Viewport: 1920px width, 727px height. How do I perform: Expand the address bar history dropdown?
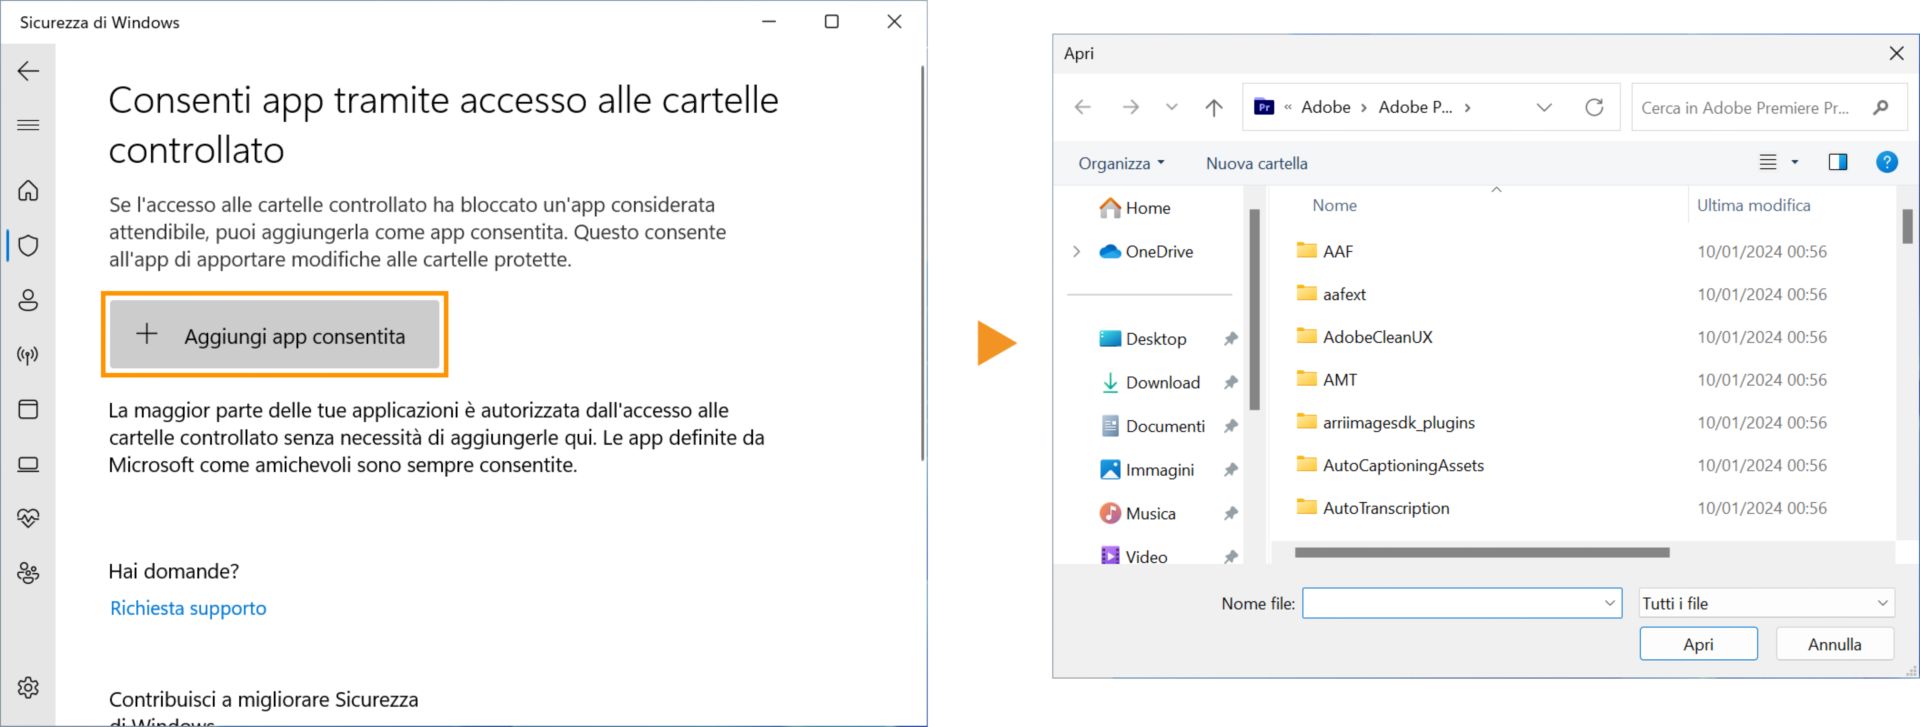tap(1544, 107)
